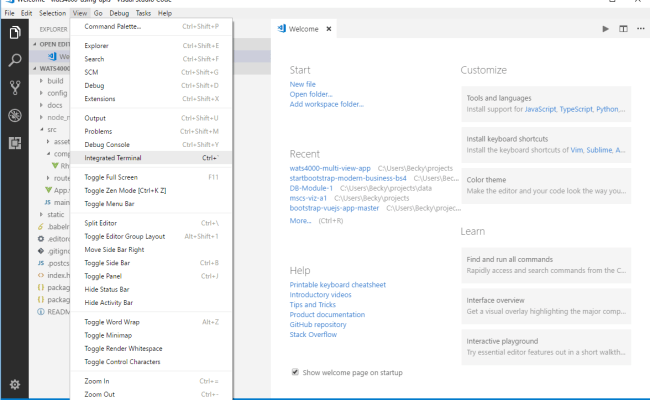Open the Go menu

(x=98, y=13)
